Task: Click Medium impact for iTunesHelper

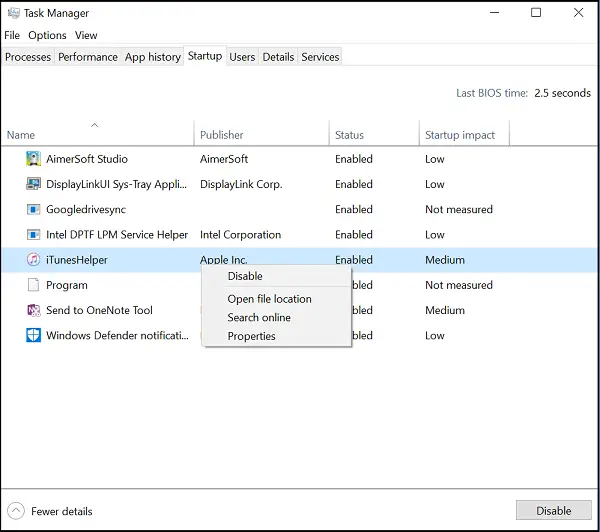Action: coord(445,260)
